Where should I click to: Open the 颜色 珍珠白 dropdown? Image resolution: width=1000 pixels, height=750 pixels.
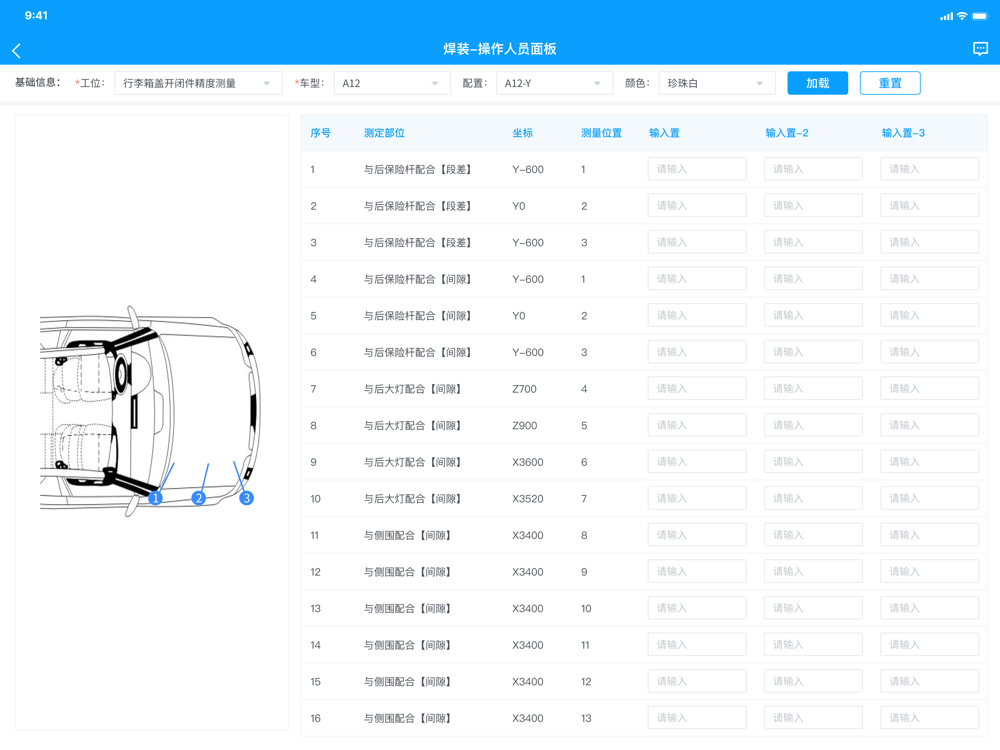coord(717,83)
